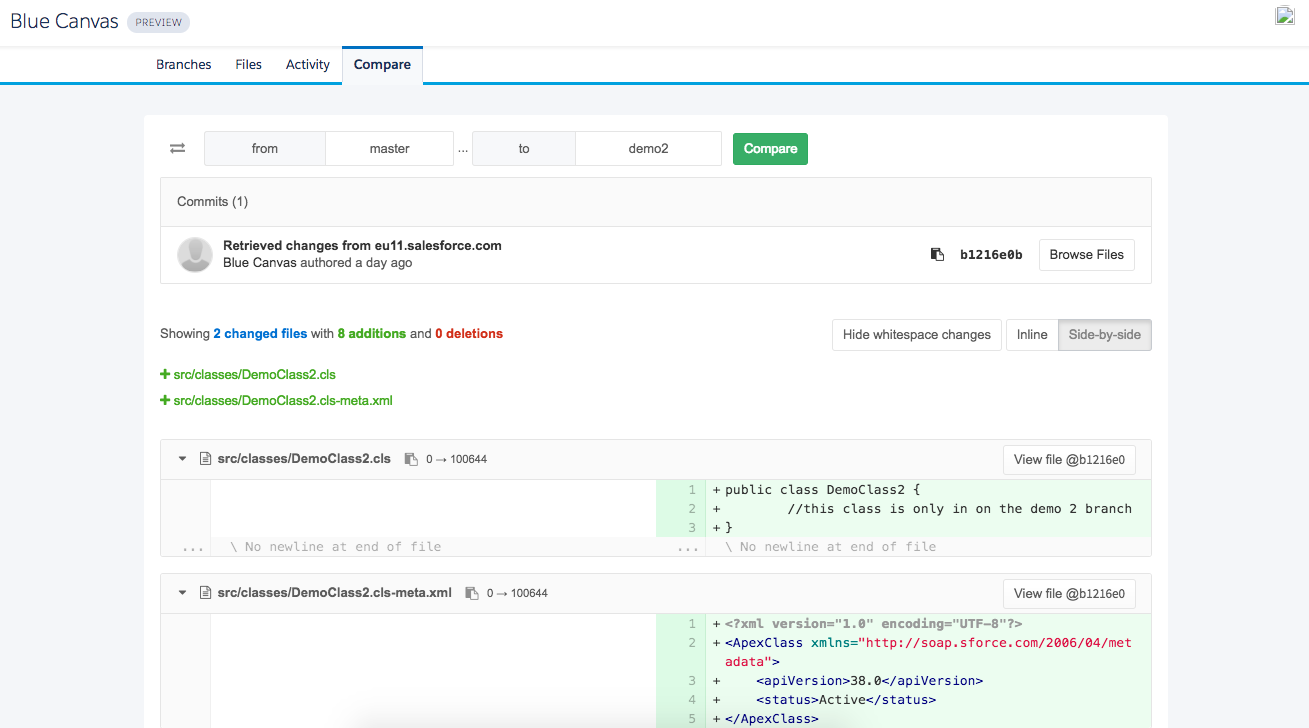The width and height of the screenshot is (1309, 728).
Task: Copy commit hash b1216e0b clipboard icon
Action: pyautogui.click(x=937, y=255)
